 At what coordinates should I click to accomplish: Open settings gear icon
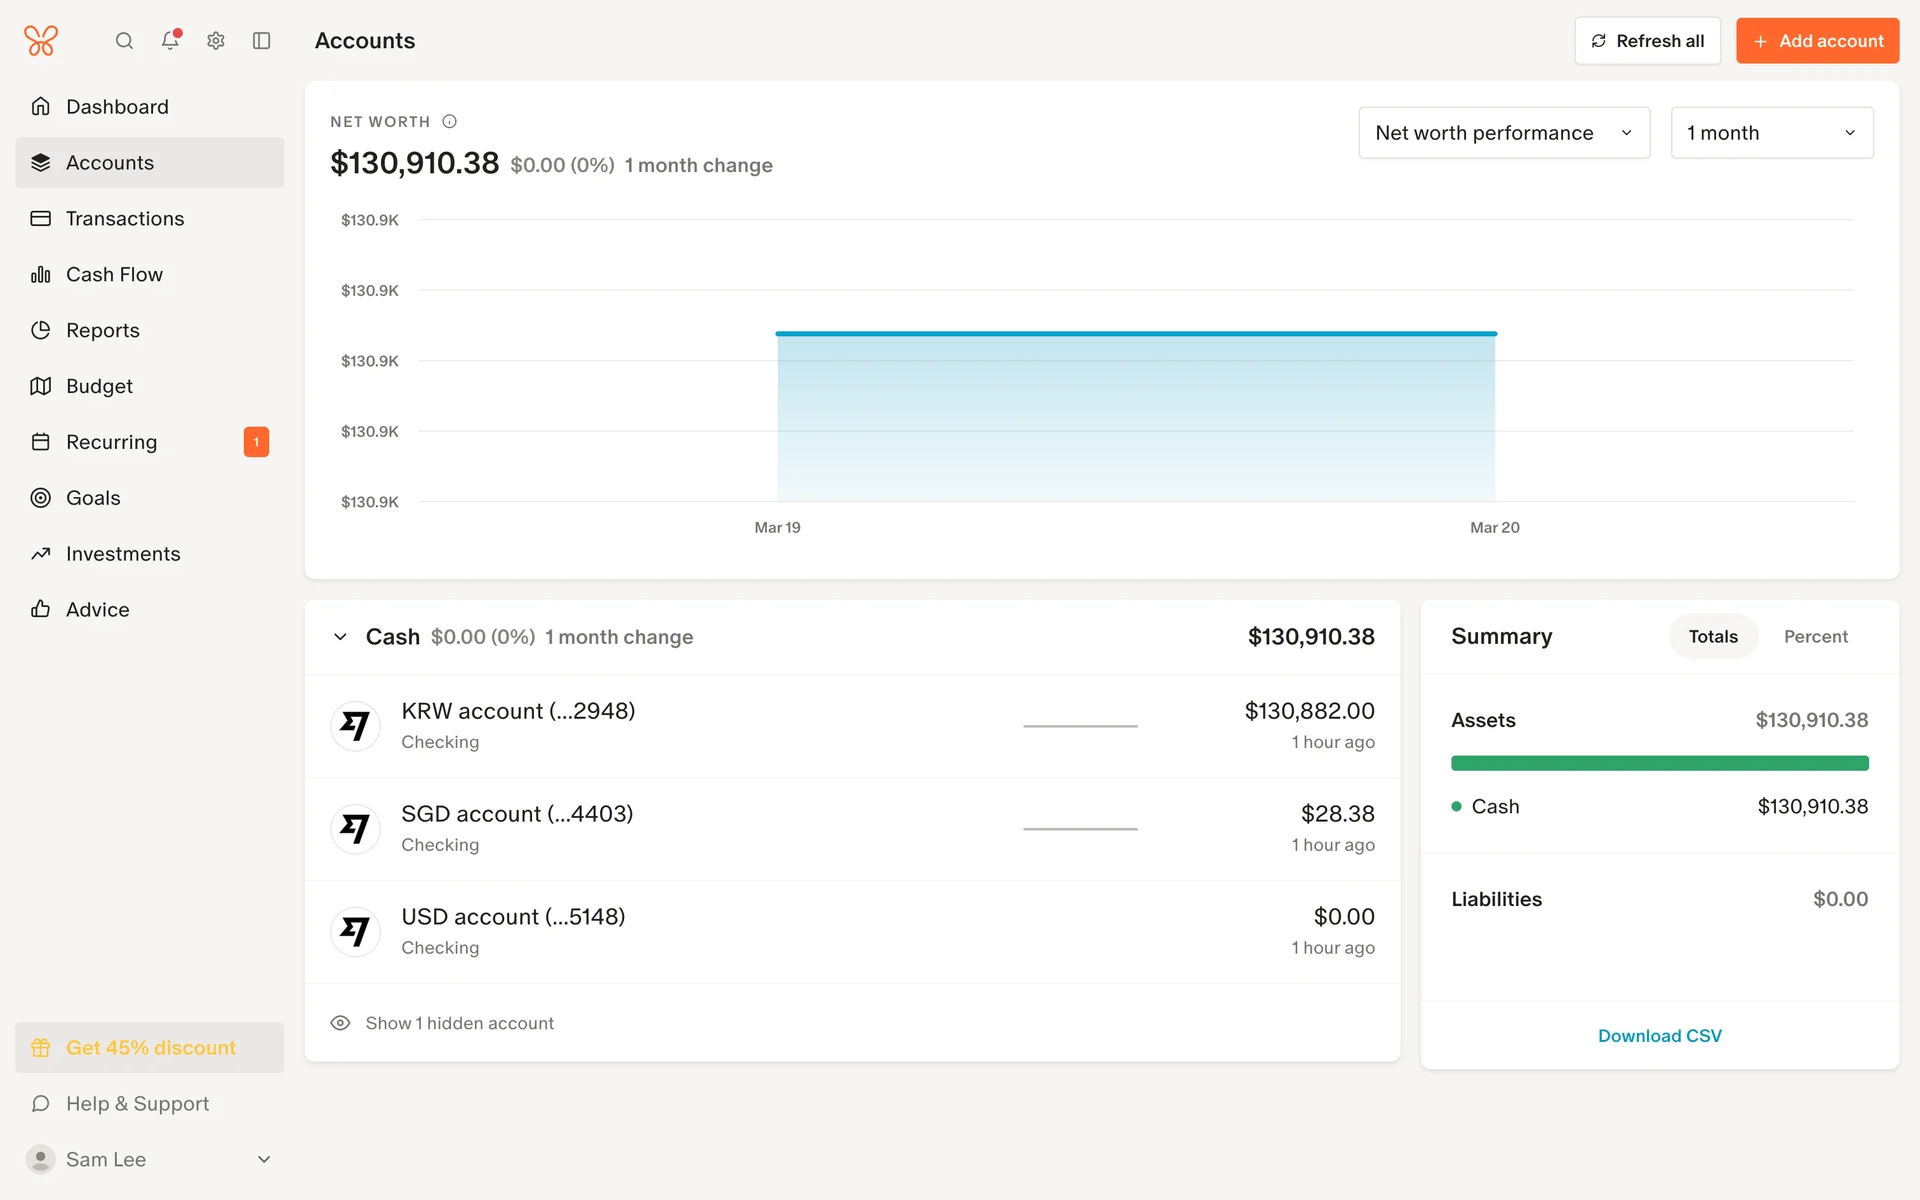click(x=216, y=41)
